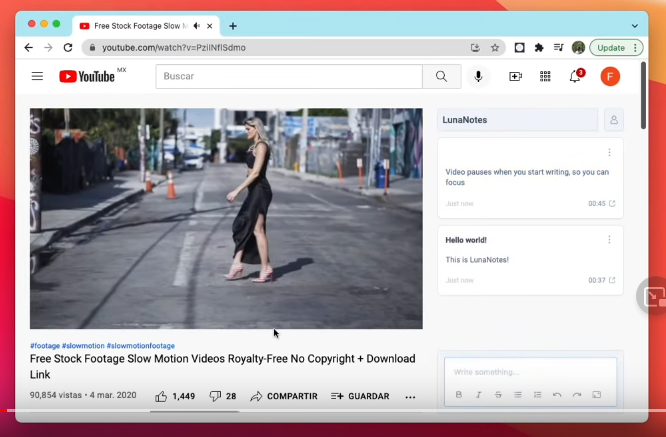Image resolution: width=666 pixels, height=437 pixels.
Task: Open the Extensions puzzle icon
Action: tap(539, 48)
